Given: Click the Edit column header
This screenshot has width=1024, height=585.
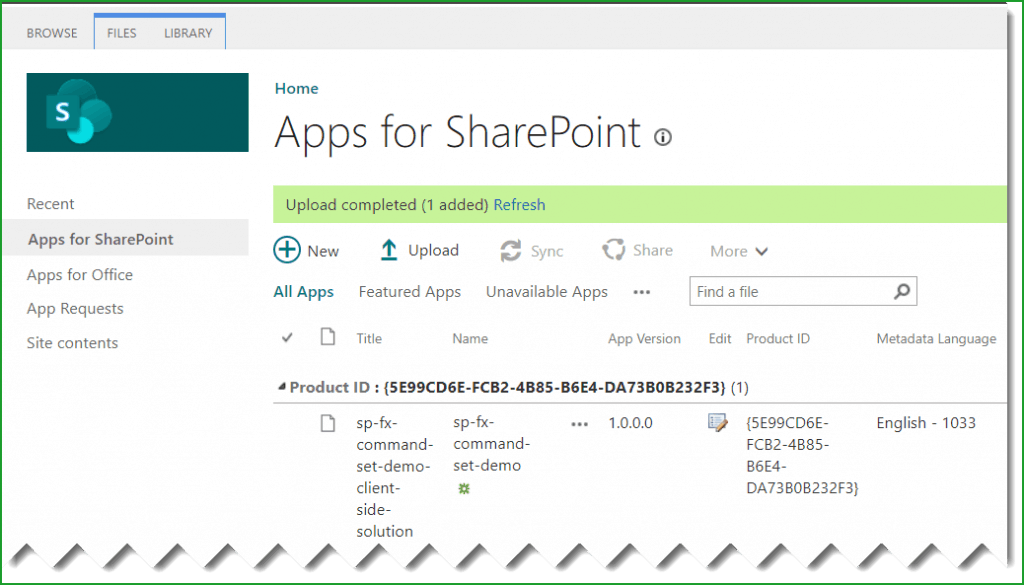Looking at the screenshot, I should pyautogui.click(x=720, y=339).
